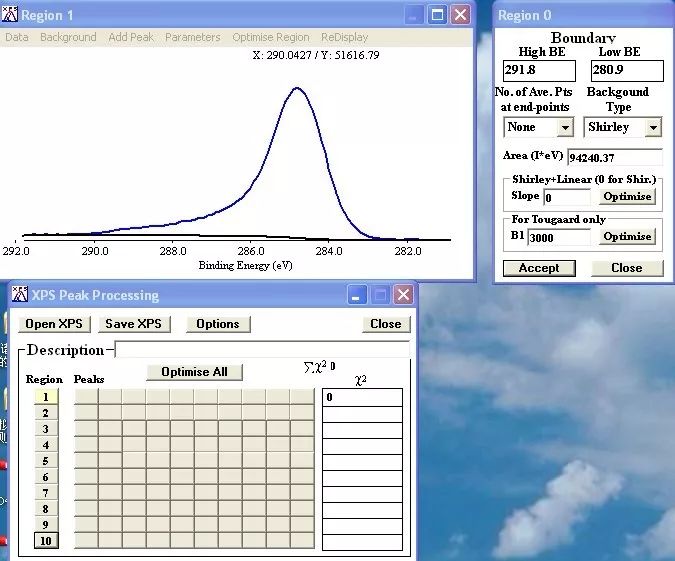Open the Add Peak menu
The width and height of the screenshot is (675, 561).
(x=131, y=37)
